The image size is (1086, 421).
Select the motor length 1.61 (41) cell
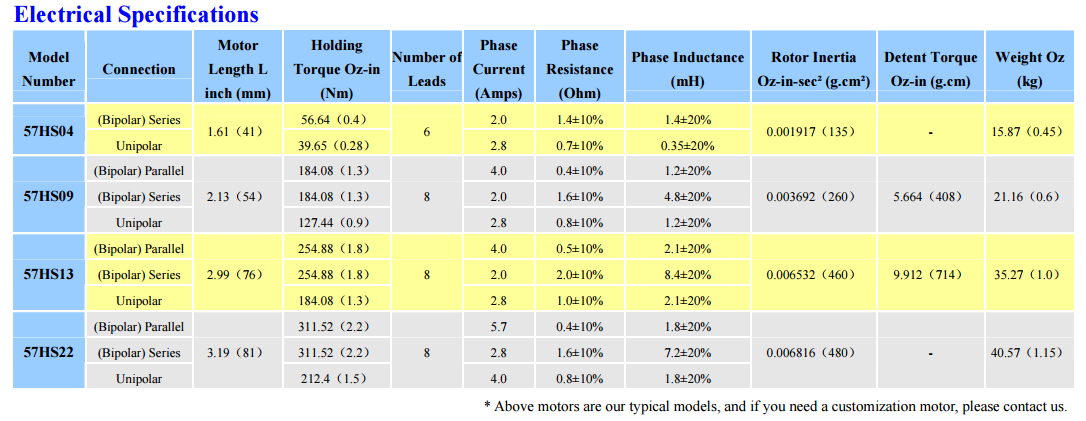coord(233,132)
